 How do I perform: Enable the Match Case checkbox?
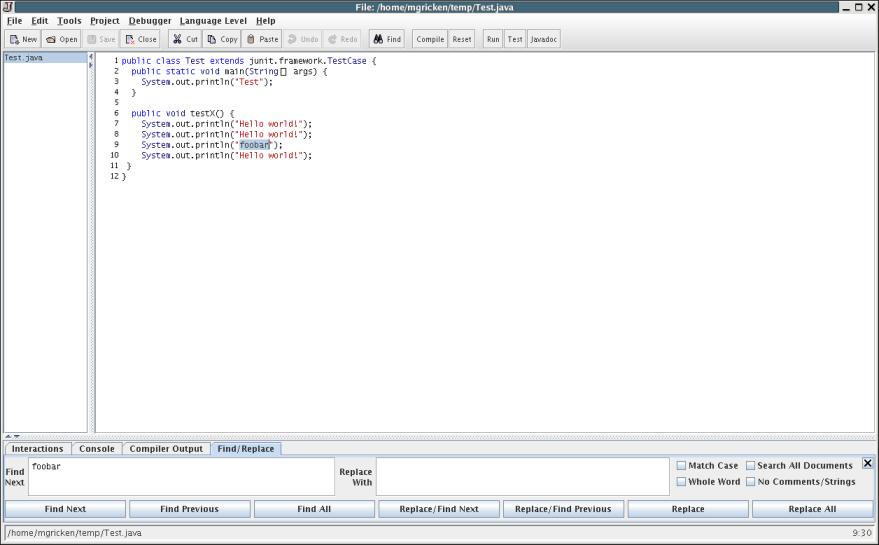tap(682, 466)
